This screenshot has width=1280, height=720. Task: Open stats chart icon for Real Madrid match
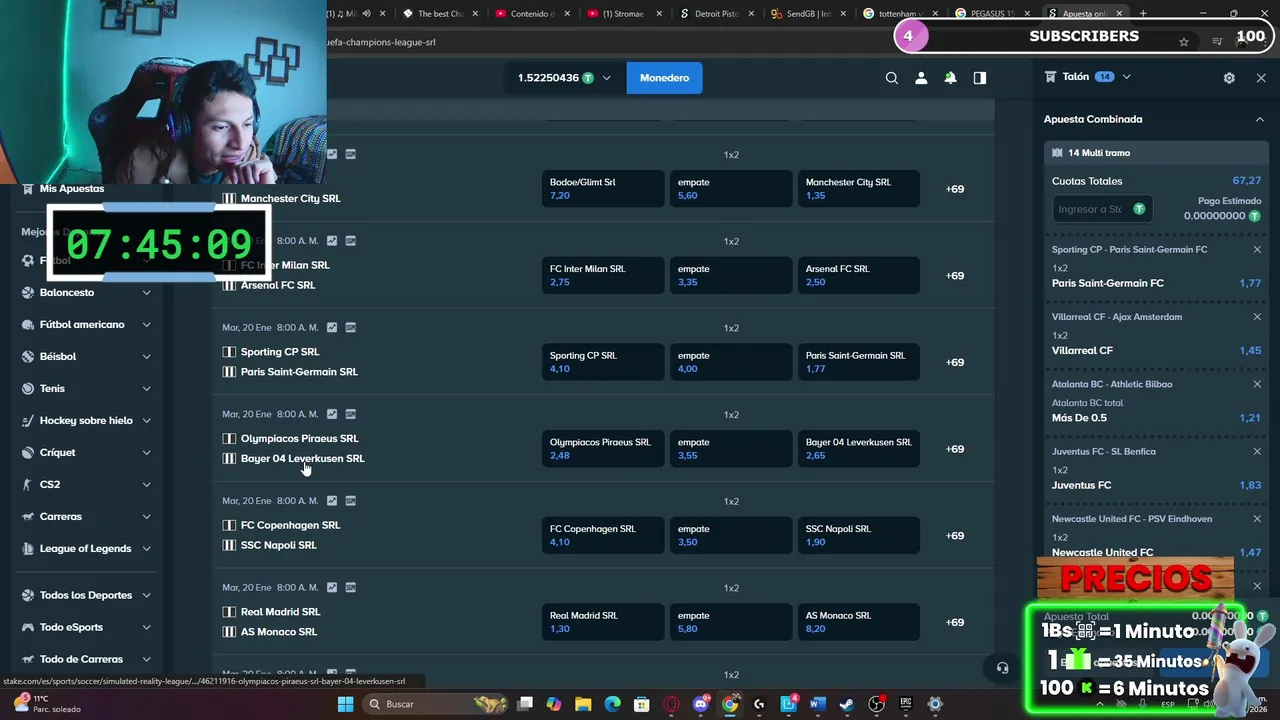pos(332,587)
